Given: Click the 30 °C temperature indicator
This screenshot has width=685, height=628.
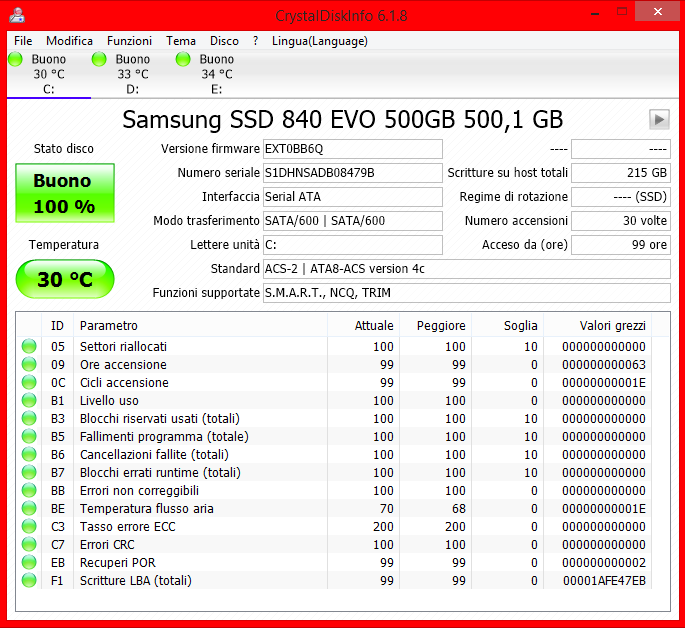Looking at the screenshot, I should coord(65,279).
